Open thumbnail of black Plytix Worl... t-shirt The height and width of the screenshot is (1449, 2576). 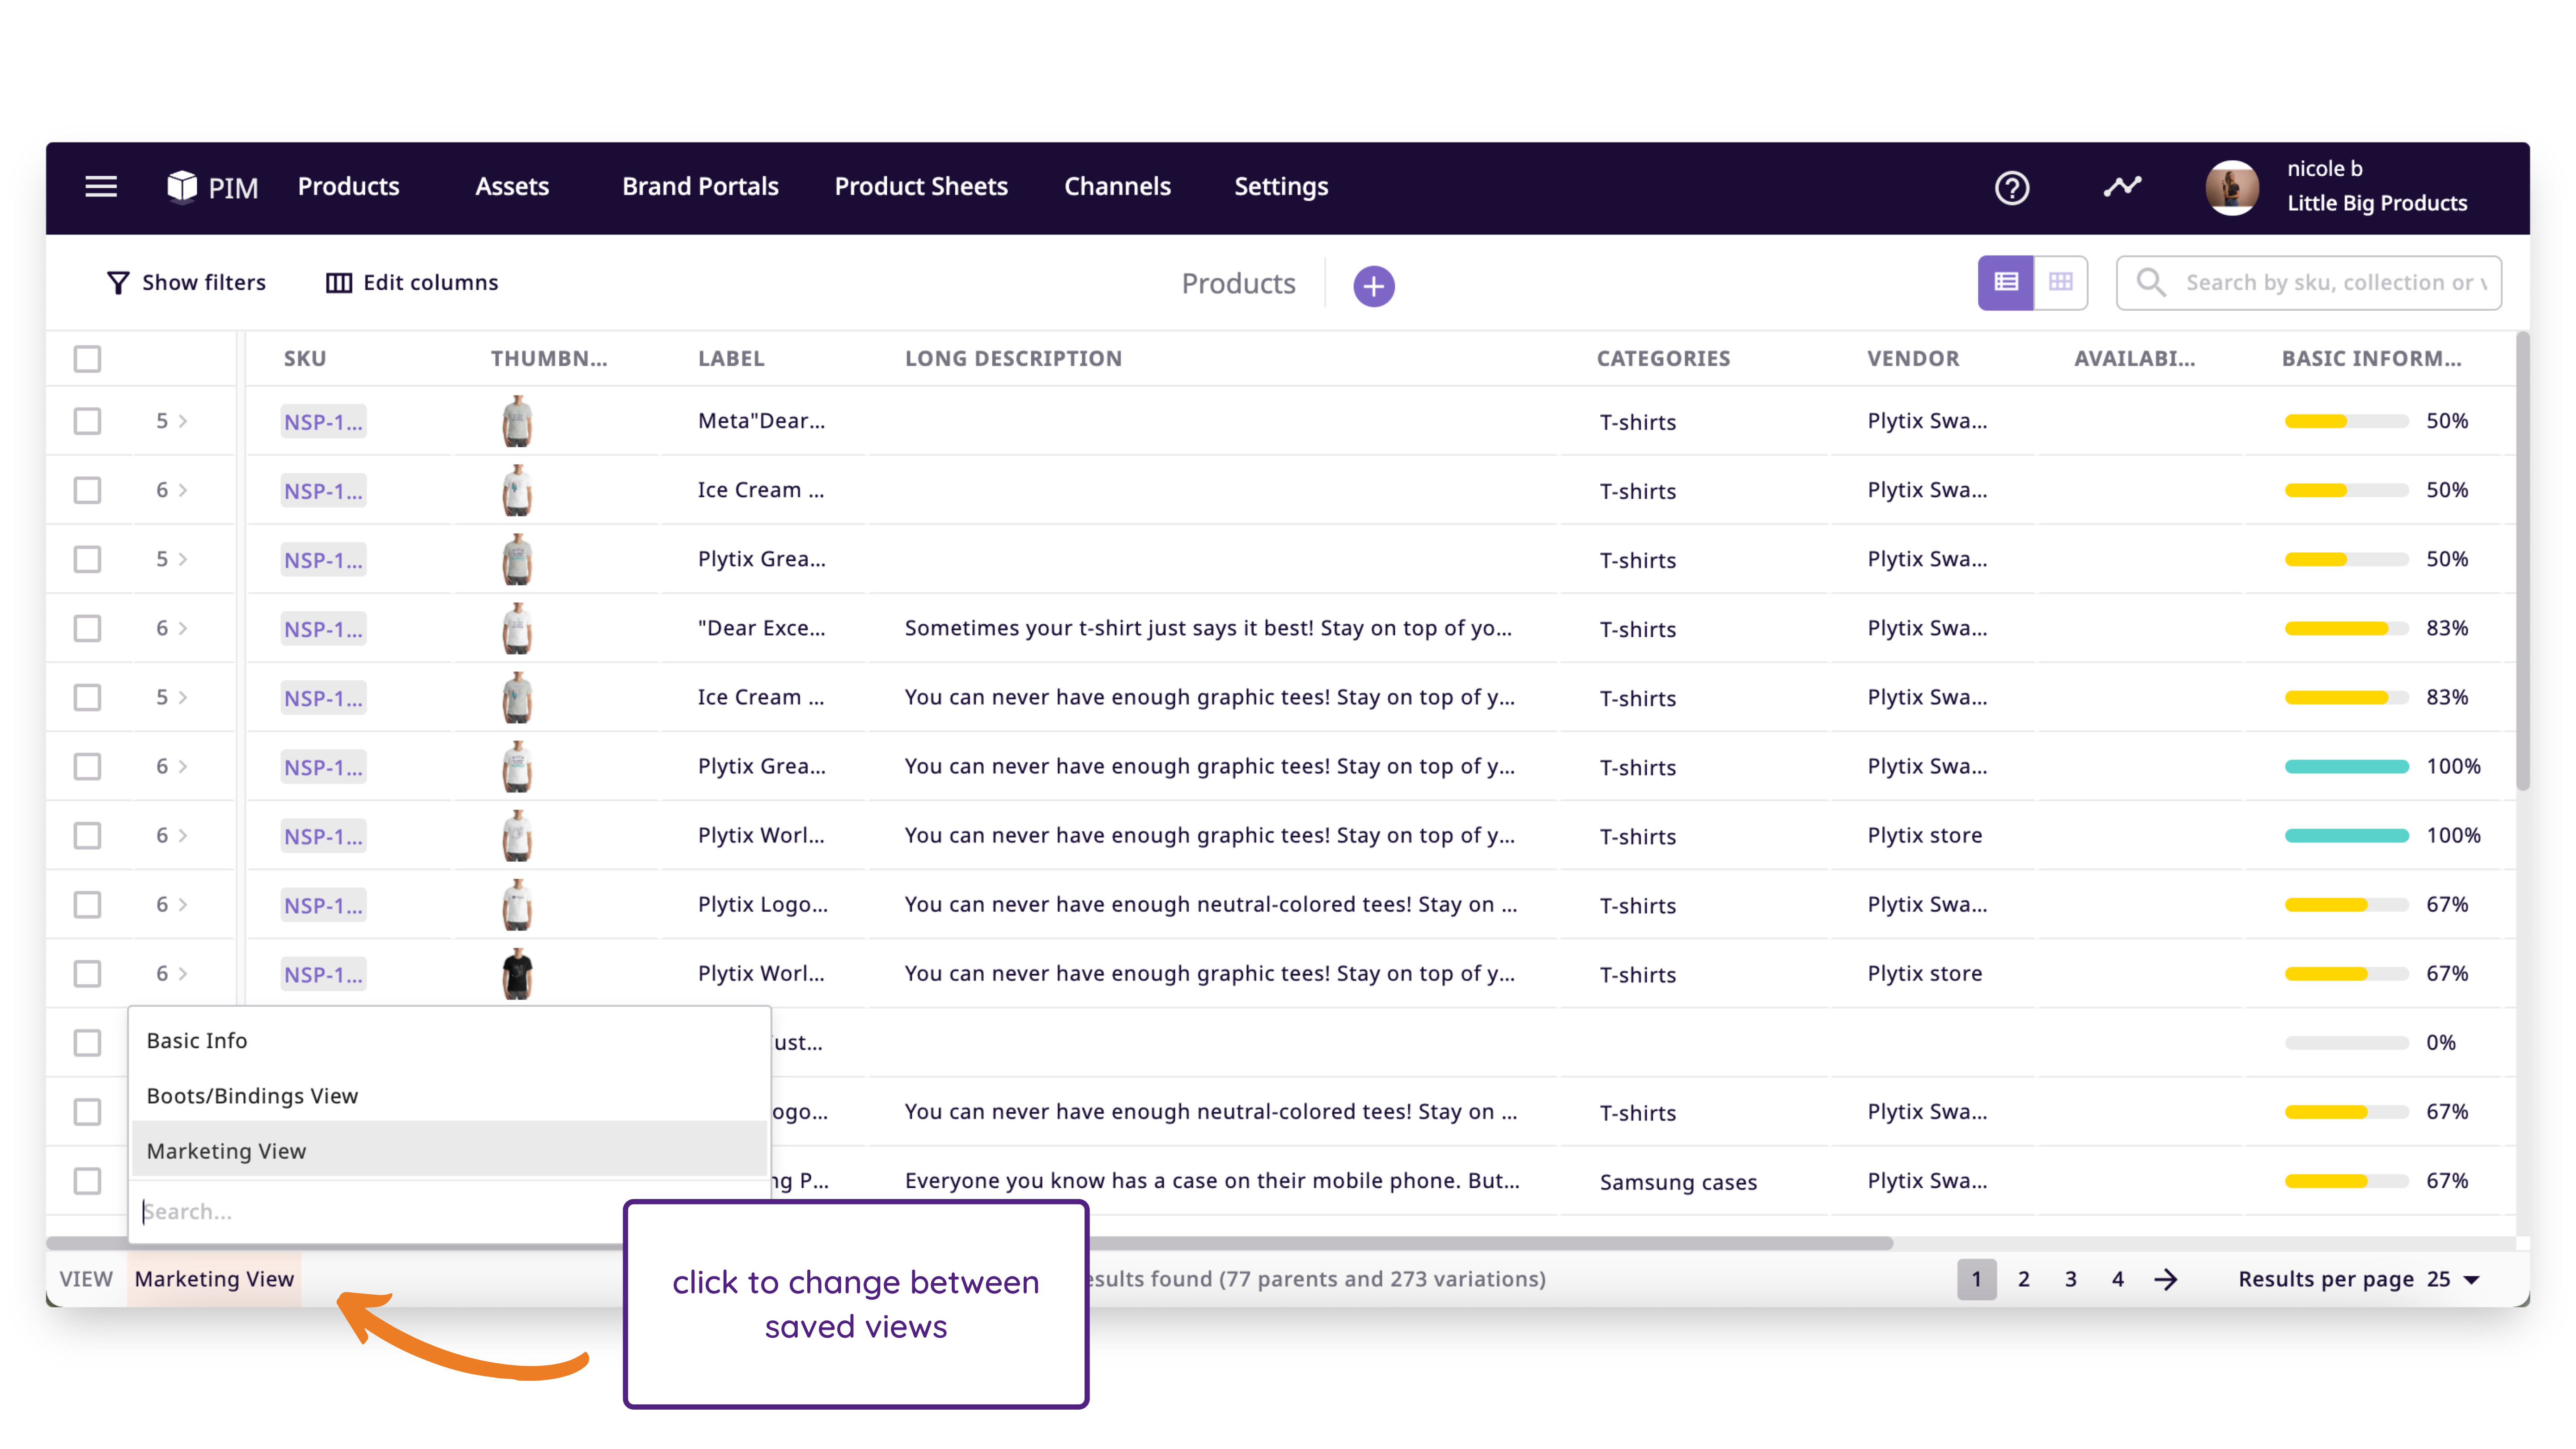pos(517,974)
